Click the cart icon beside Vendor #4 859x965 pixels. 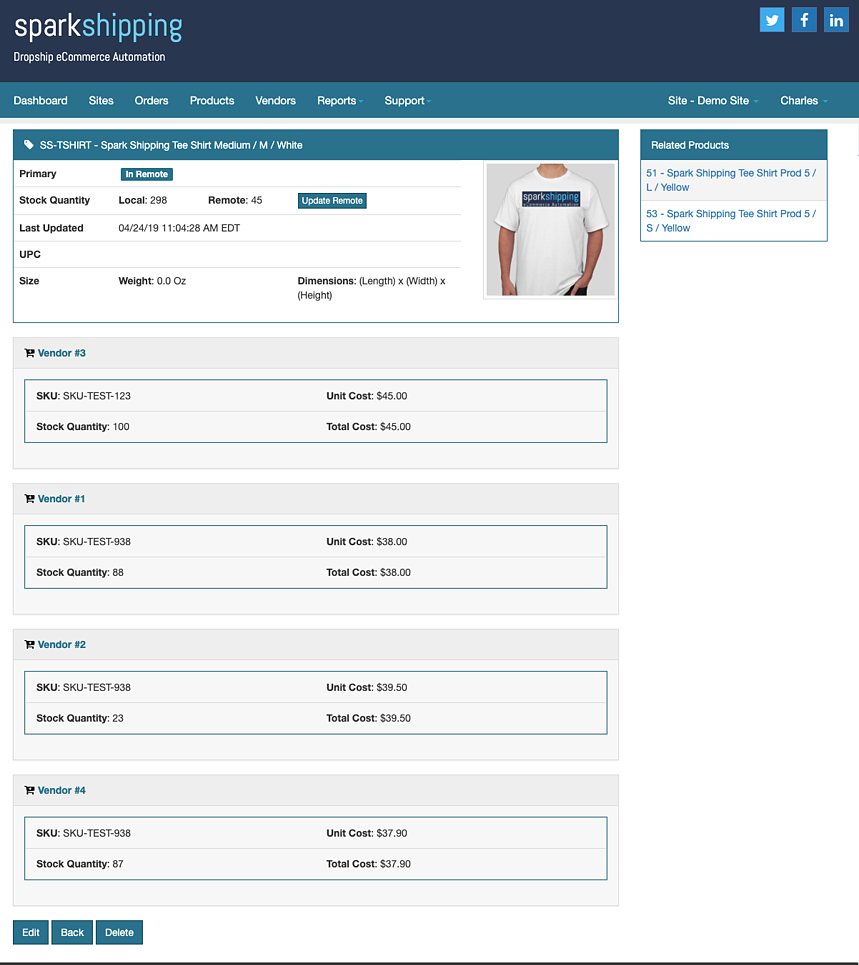click(29, 791)
